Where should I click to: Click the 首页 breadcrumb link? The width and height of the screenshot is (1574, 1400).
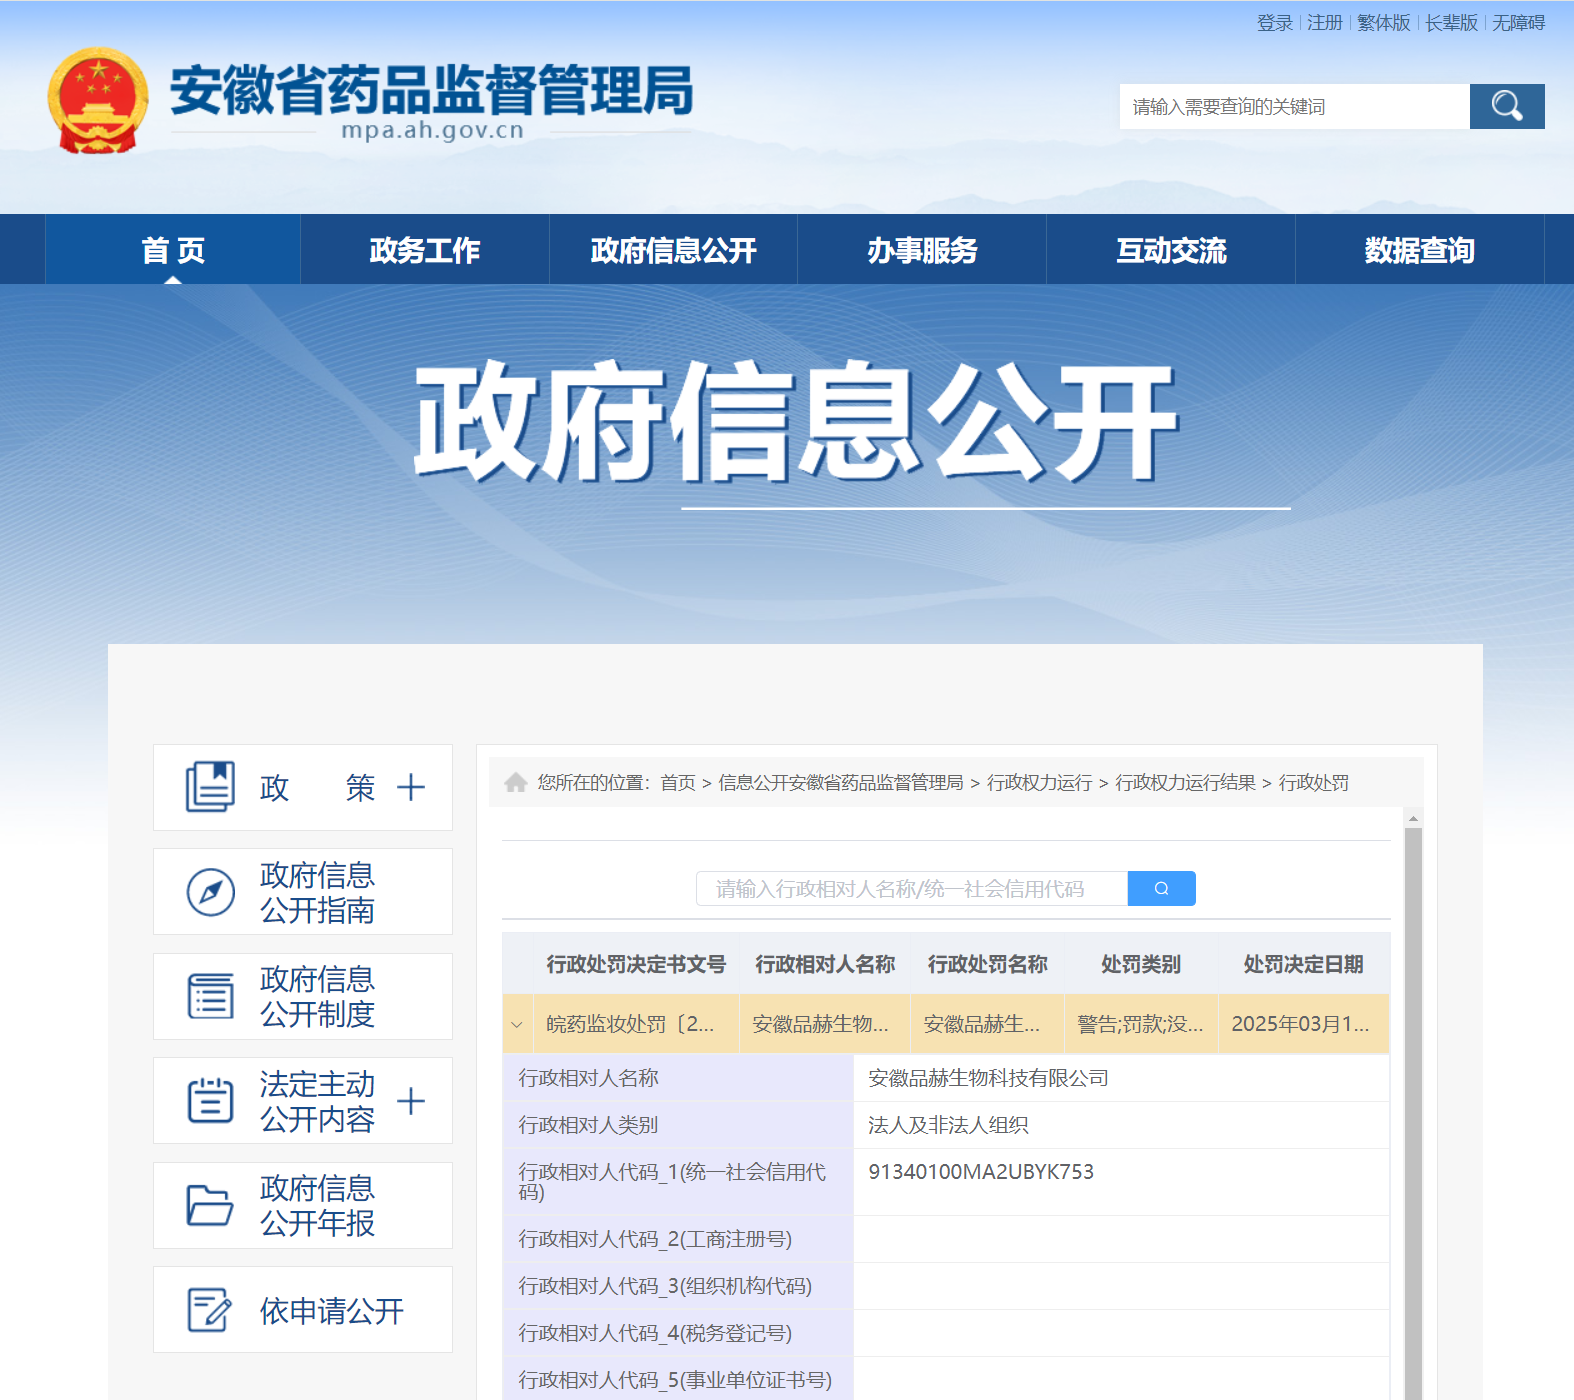coord(678,782)
